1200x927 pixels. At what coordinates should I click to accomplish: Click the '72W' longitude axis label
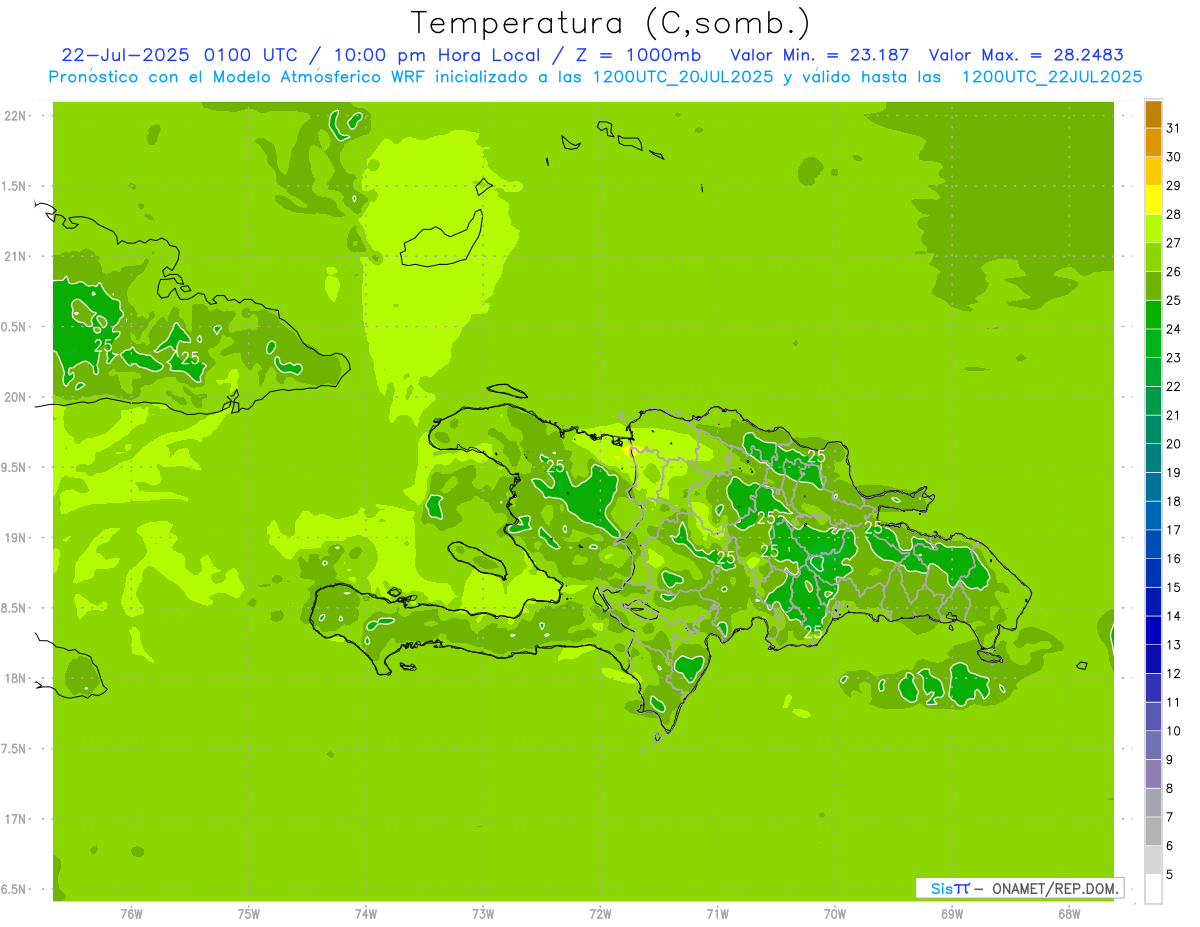(600, 914)
